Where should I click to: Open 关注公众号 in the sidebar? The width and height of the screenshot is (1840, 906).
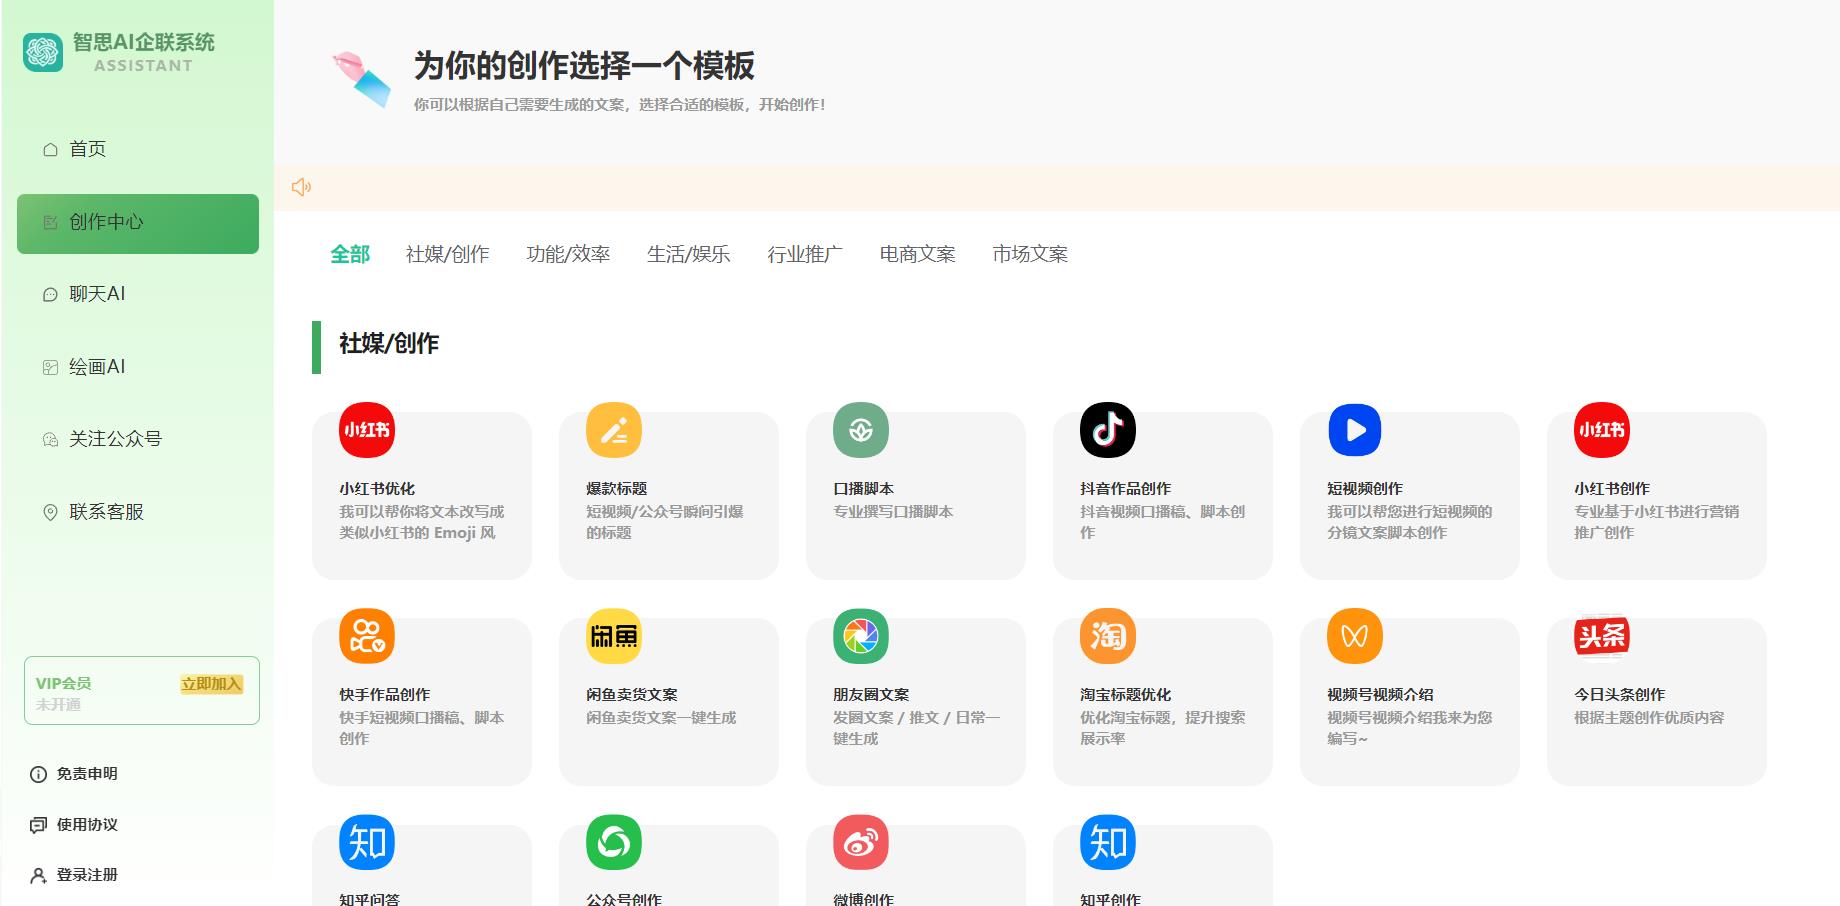pos(138,439)
